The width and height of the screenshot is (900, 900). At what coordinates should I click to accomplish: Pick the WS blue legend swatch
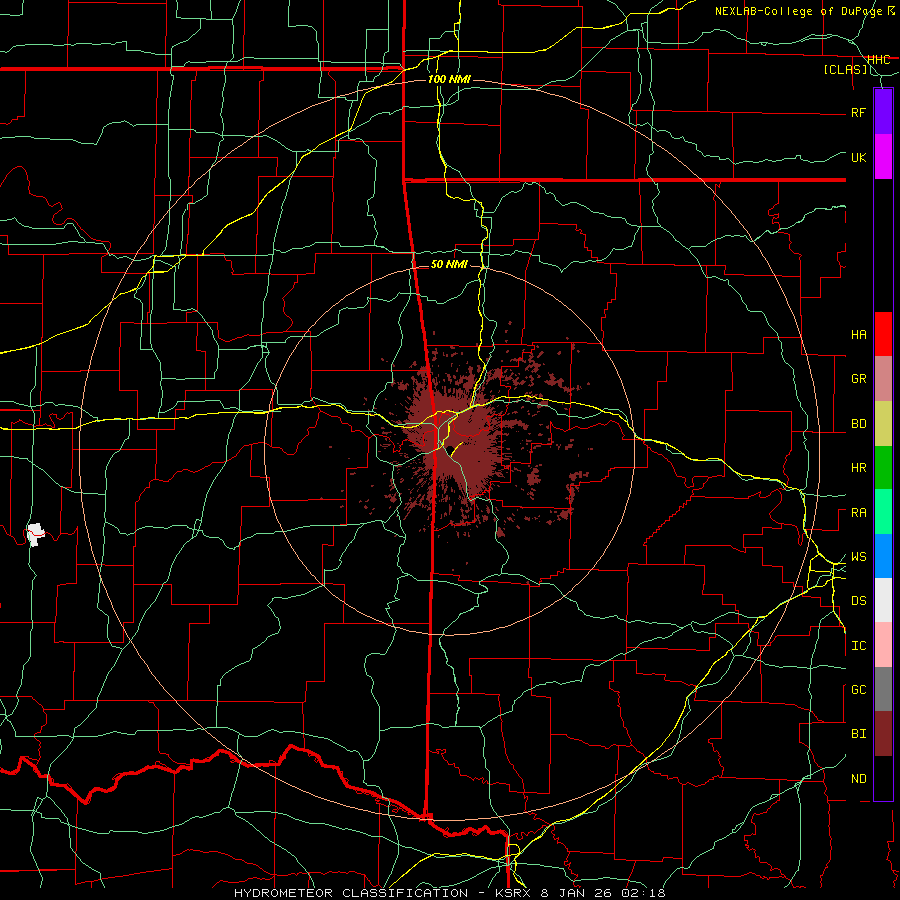[x=883, y=556]
